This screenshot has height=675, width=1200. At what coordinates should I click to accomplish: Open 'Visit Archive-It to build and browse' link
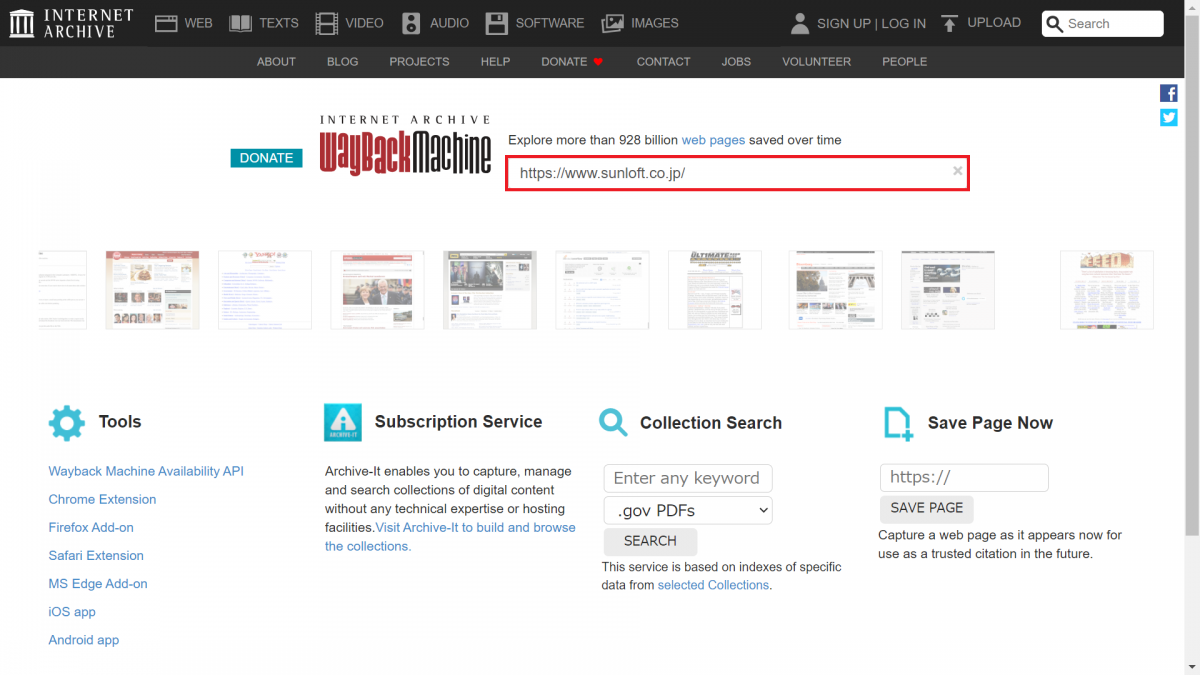(x=475, y=527)
